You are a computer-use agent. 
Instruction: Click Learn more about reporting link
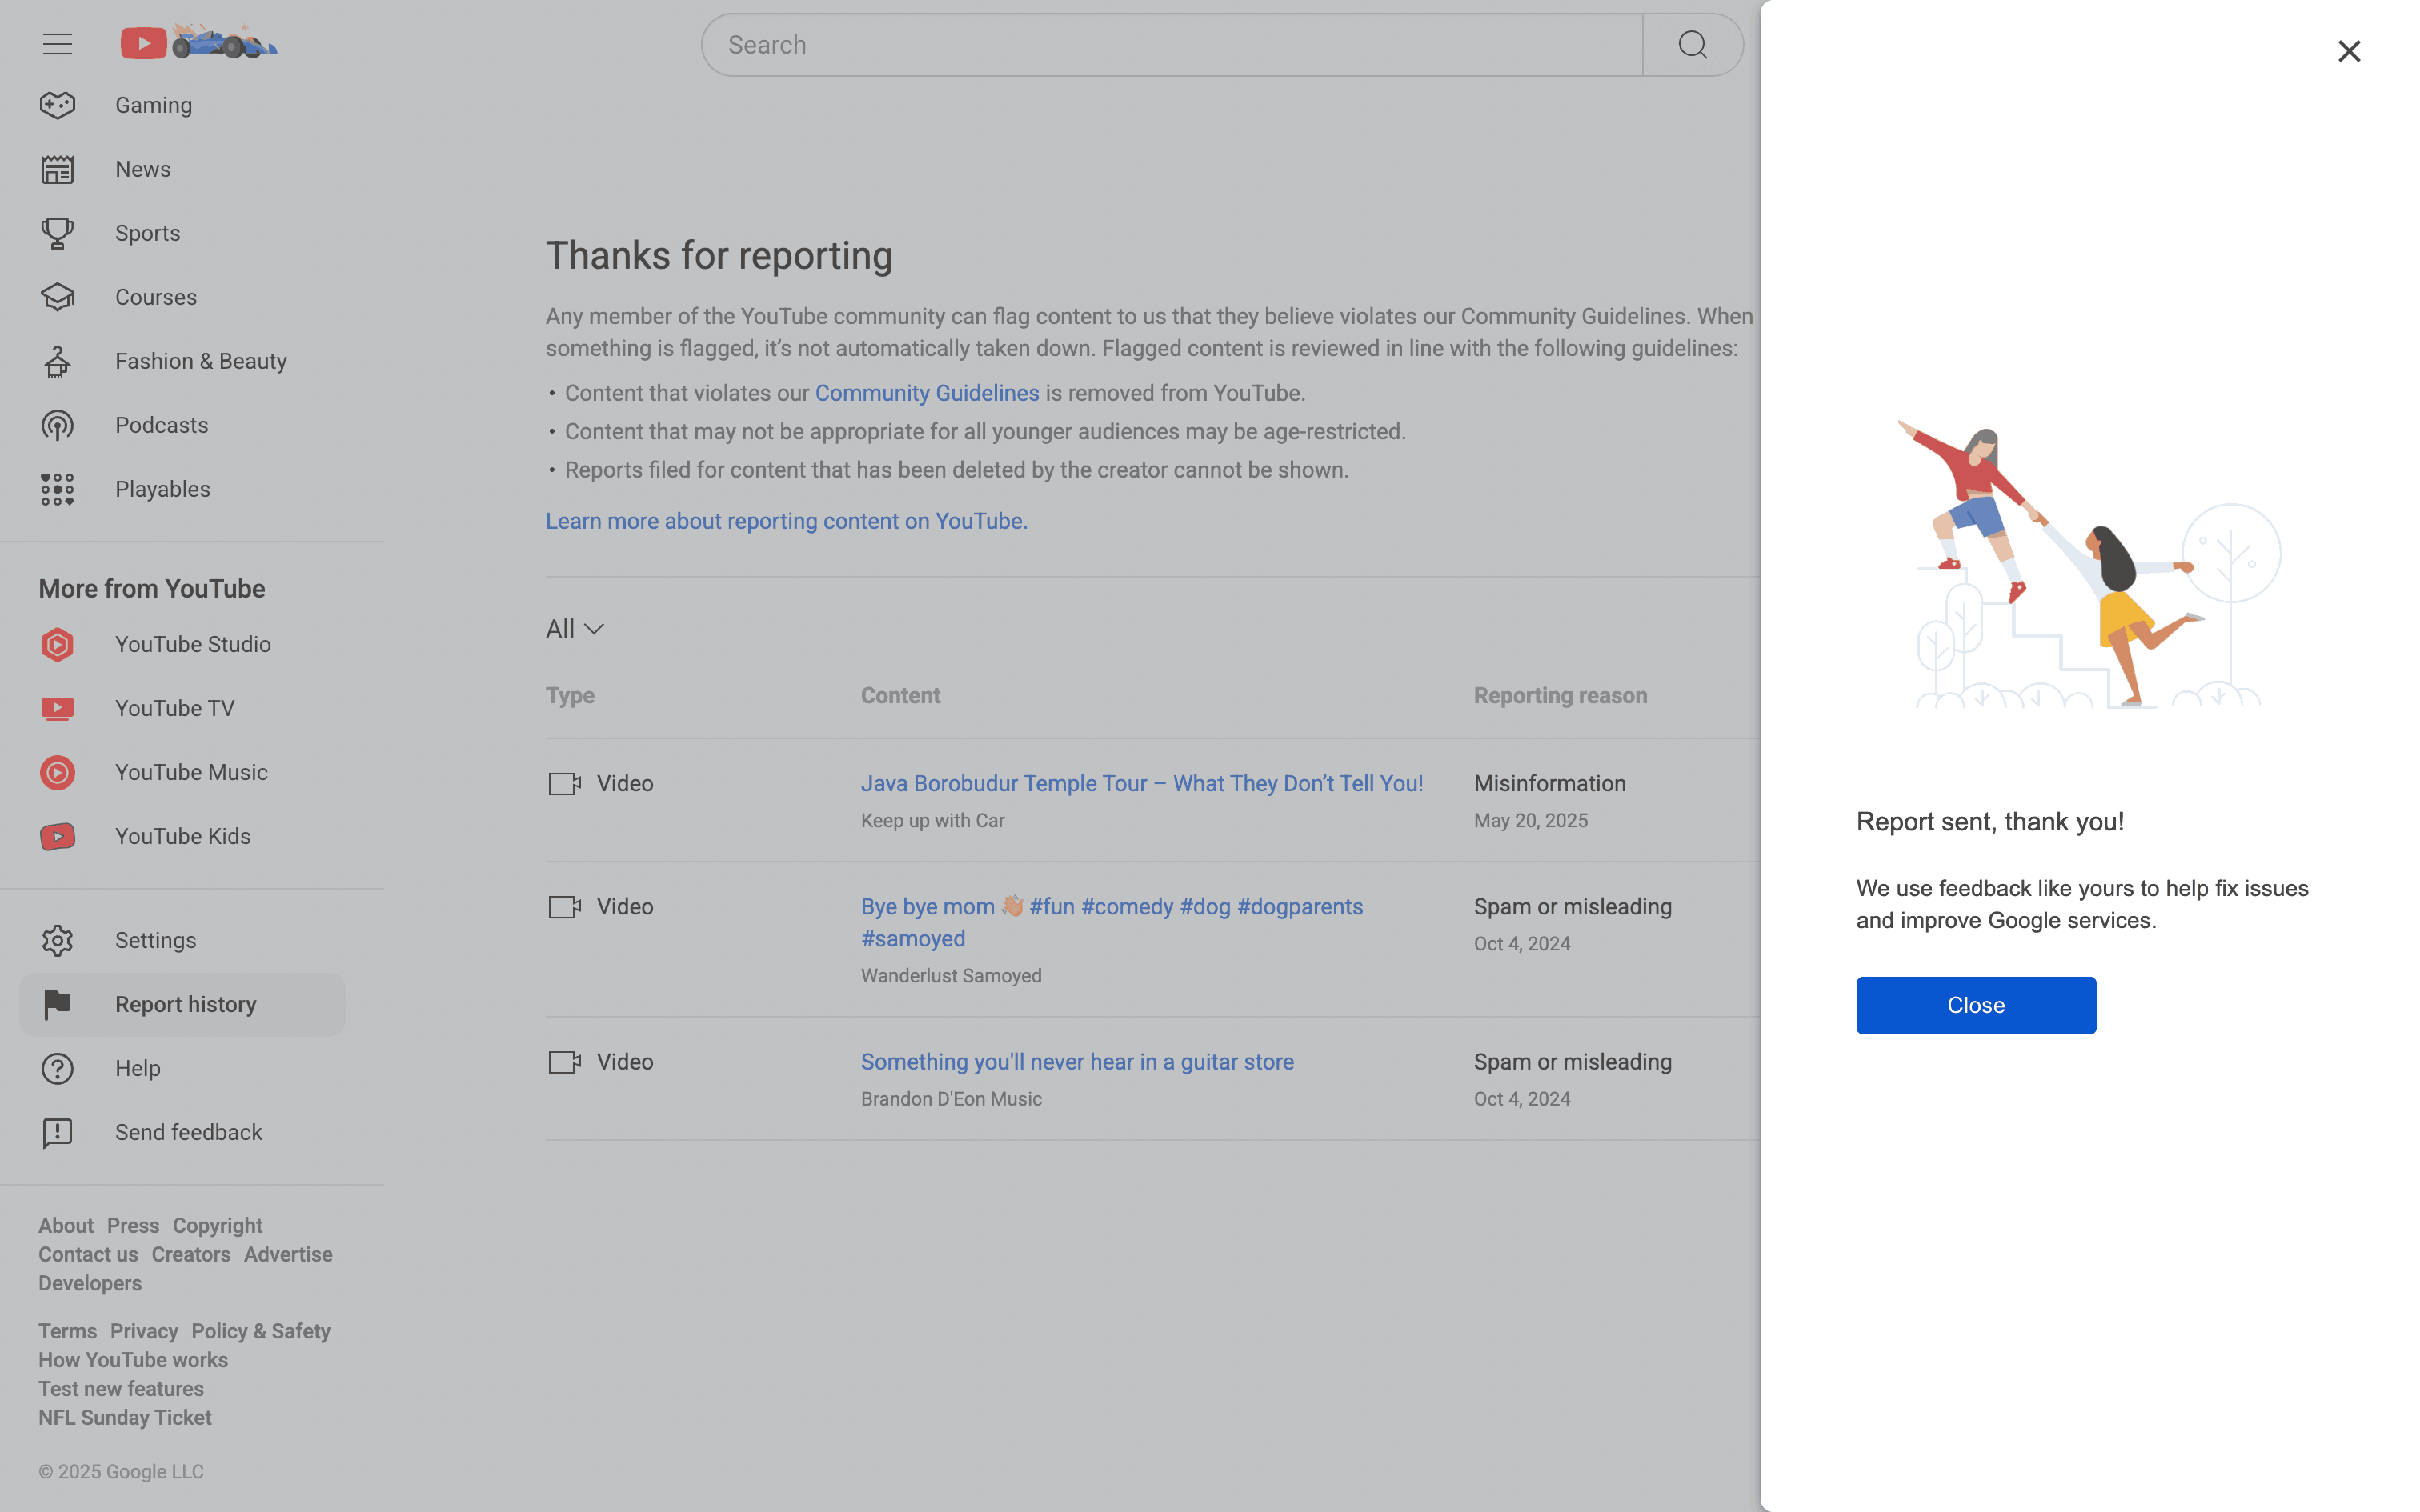coord(786,521)
